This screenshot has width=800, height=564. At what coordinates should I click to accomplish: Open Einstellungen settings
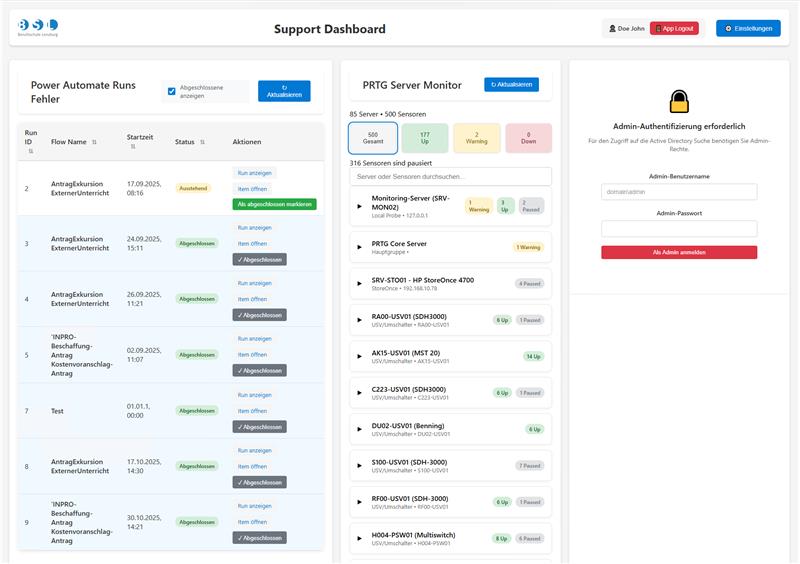pyautogui.click(x=748, y=29)
